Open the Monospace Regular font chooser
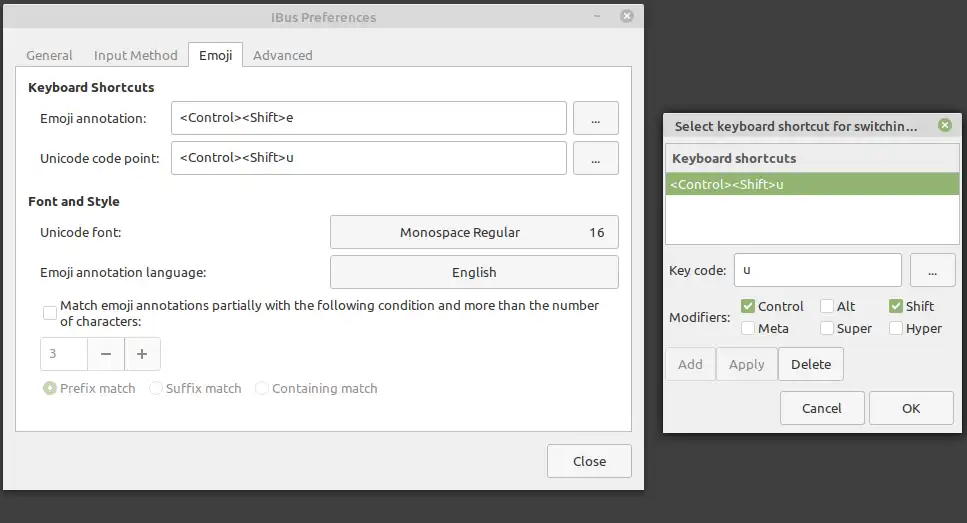967x523 pixels. tap(474, 233)
